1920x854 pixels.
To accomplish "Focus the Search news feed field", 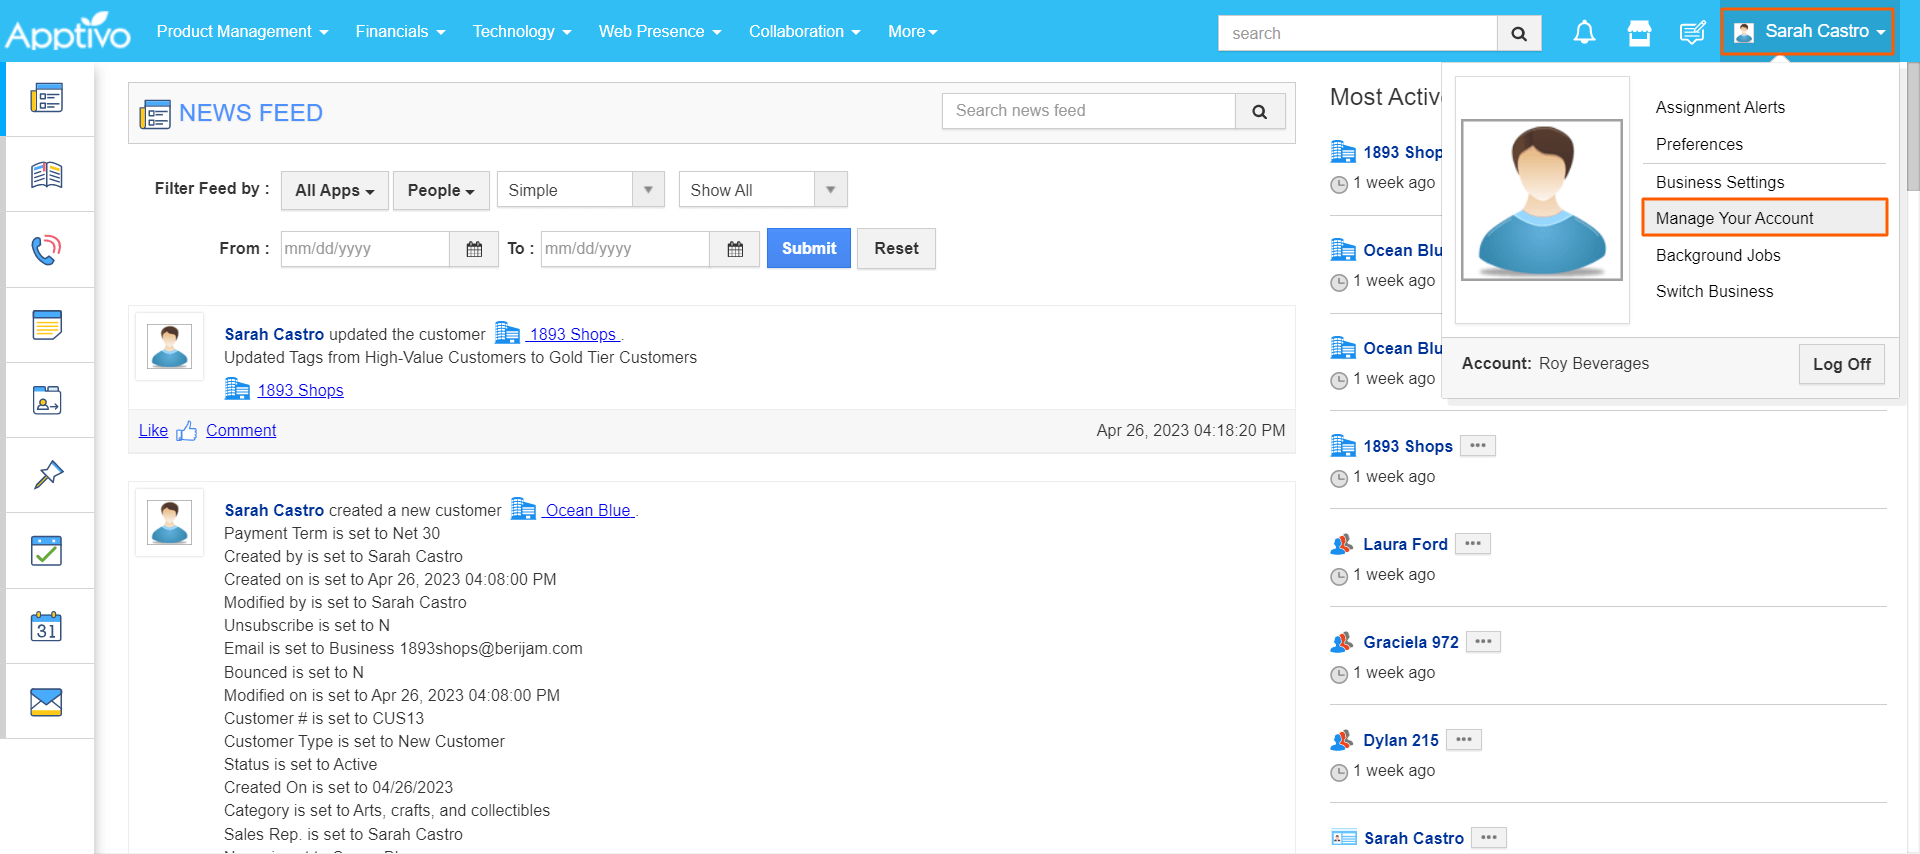I will [1089, 111].
